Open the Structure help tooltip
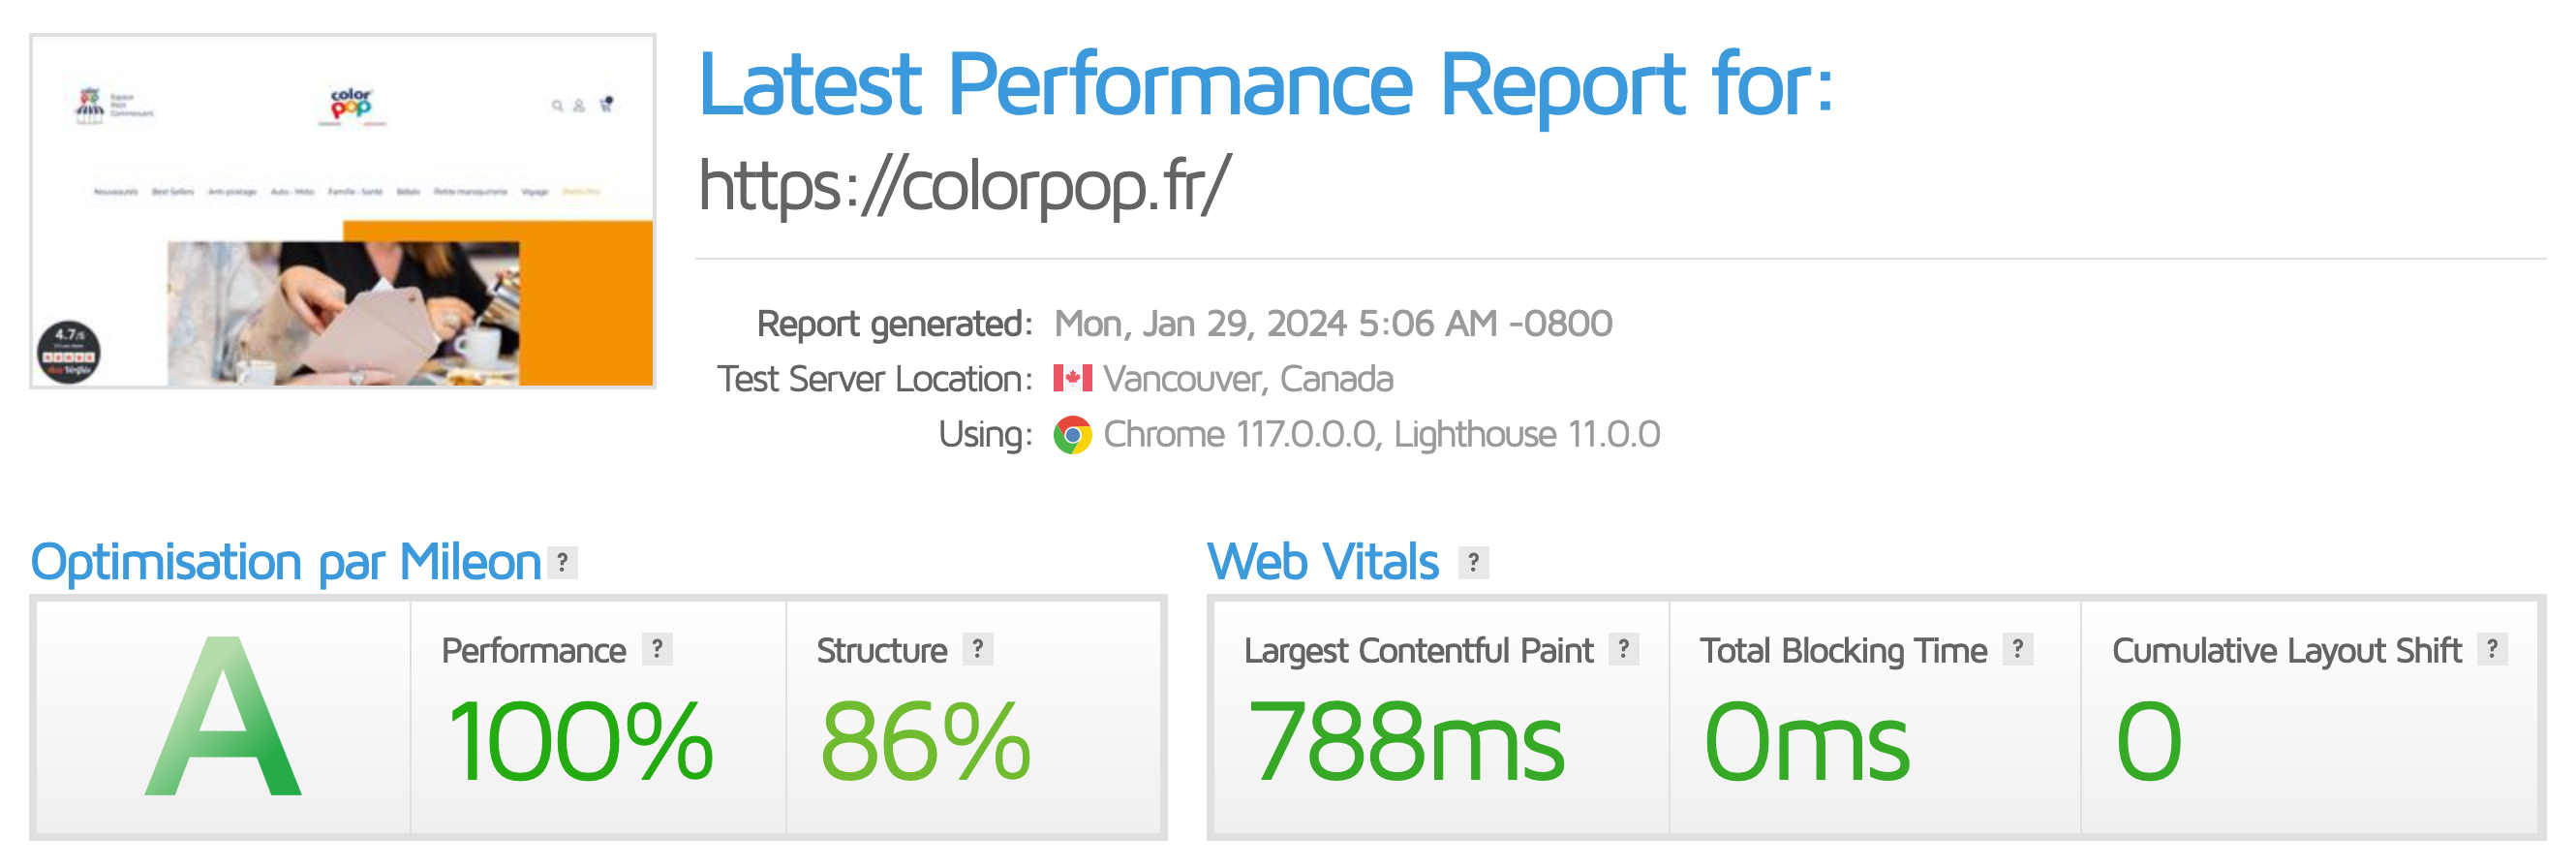The height and width of the screenshot is (868, 2576). pyautogui.click(x=976, y=650)
